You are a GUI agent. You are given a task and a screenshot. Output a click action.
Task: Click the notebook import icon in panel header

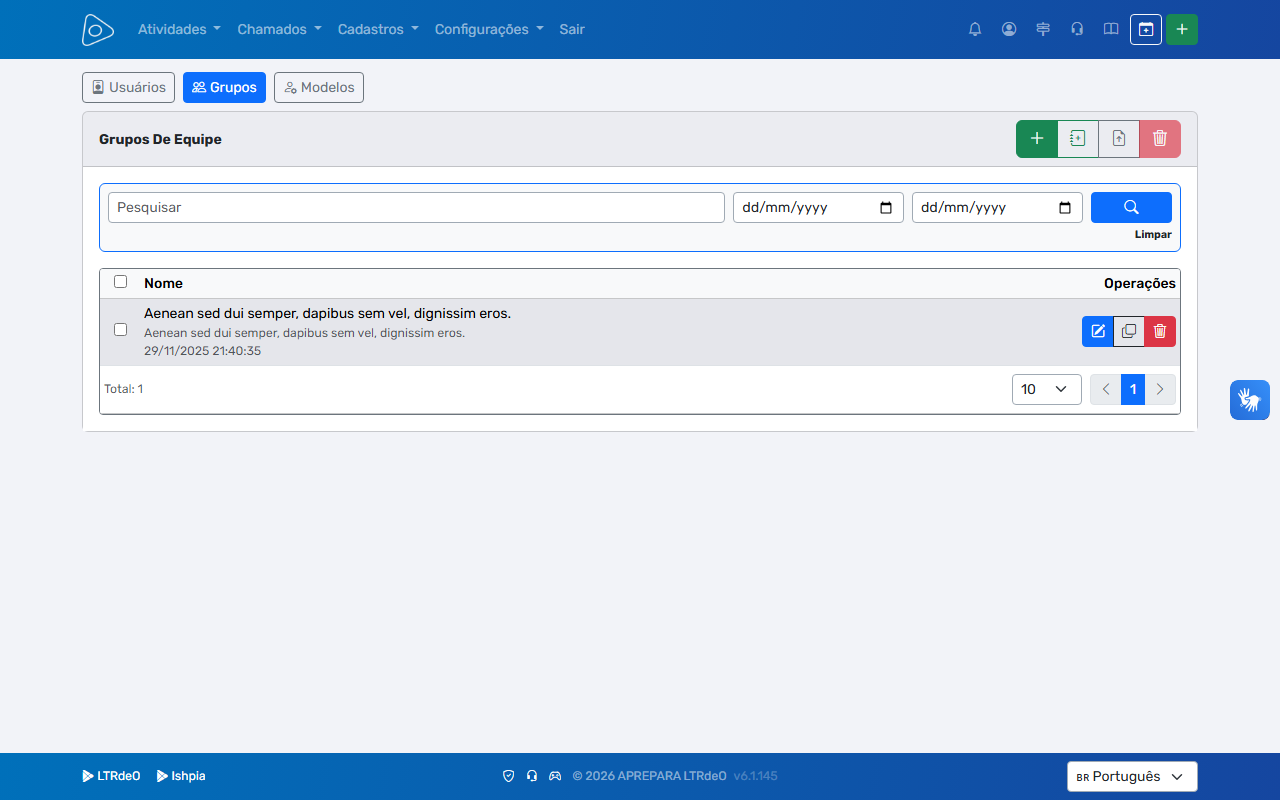pyautogui.click(x=1078, y=139)
